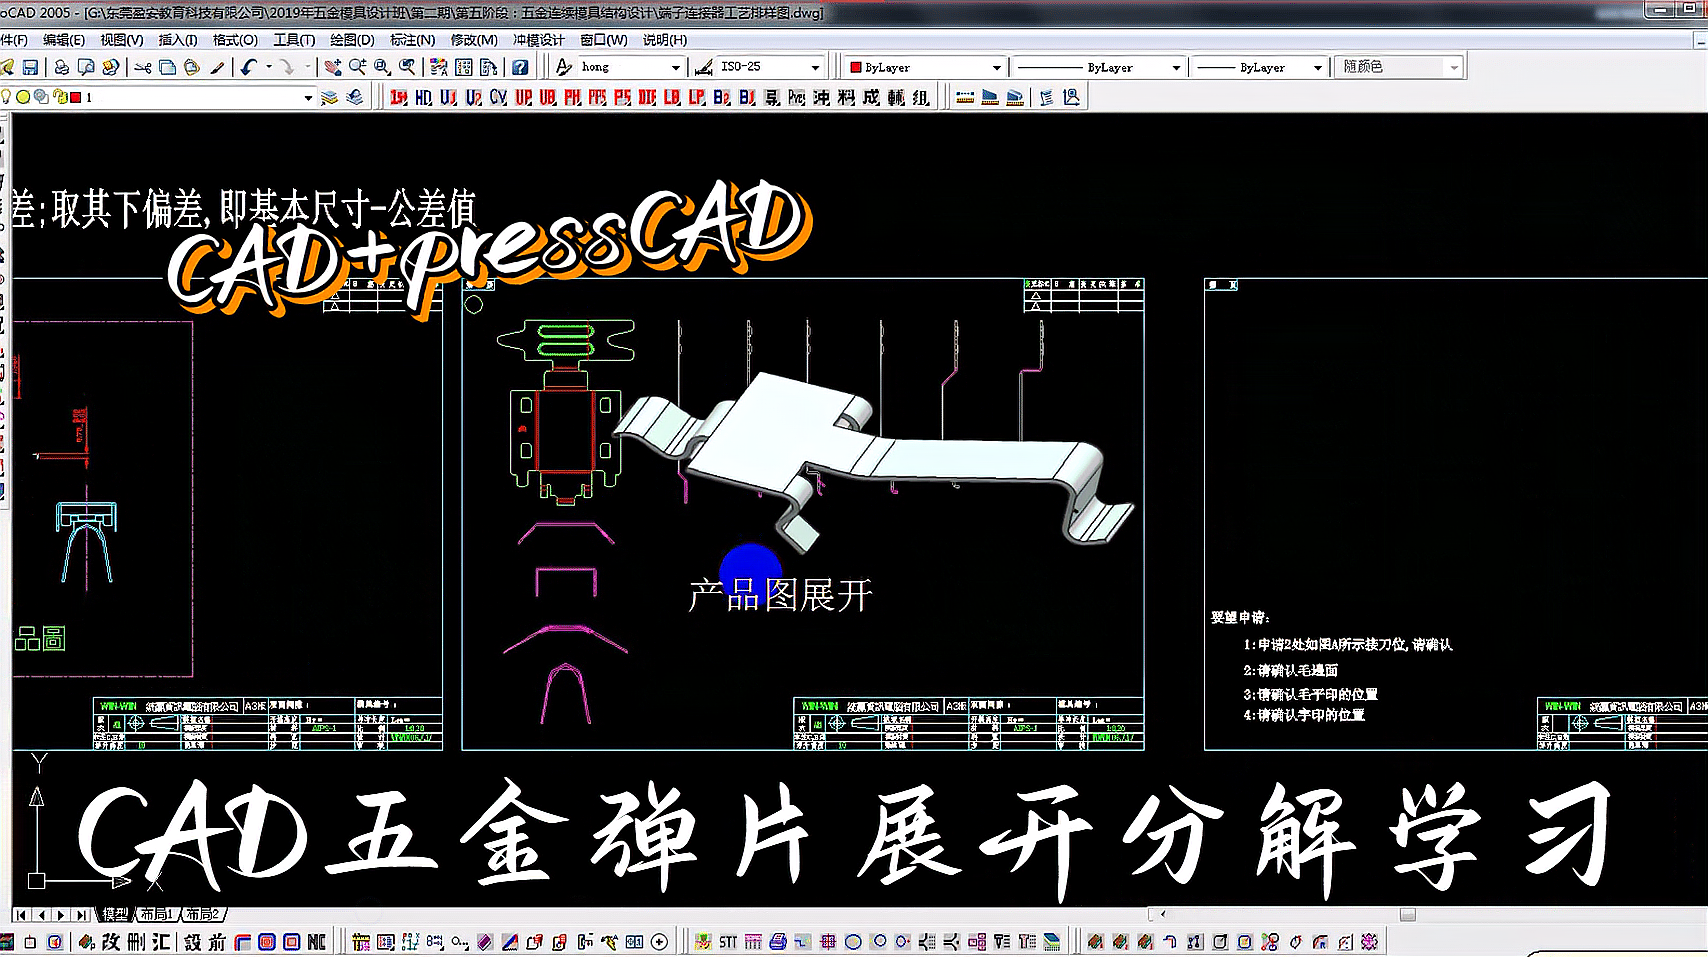The image size is (1708, 957).
Task: Open Print Preview from toolbar
Action: (x=86, y=67)
